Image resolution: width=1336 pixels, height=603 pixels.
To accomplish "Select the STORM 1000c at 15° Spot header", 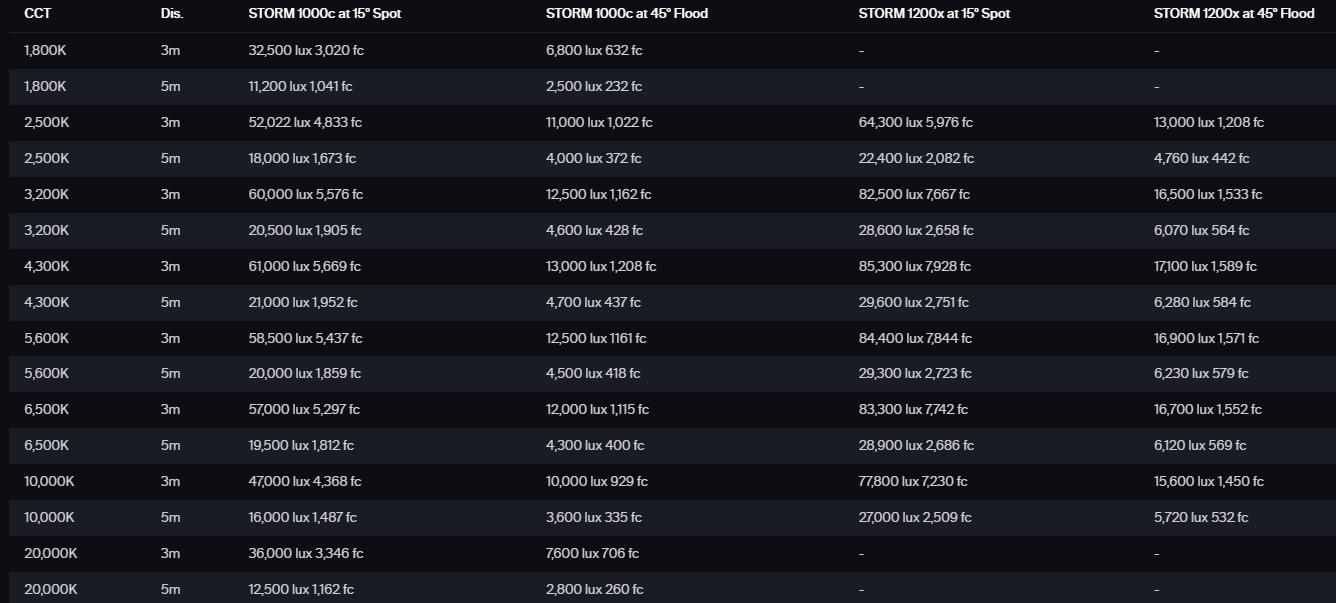I will tap(324, 14).
